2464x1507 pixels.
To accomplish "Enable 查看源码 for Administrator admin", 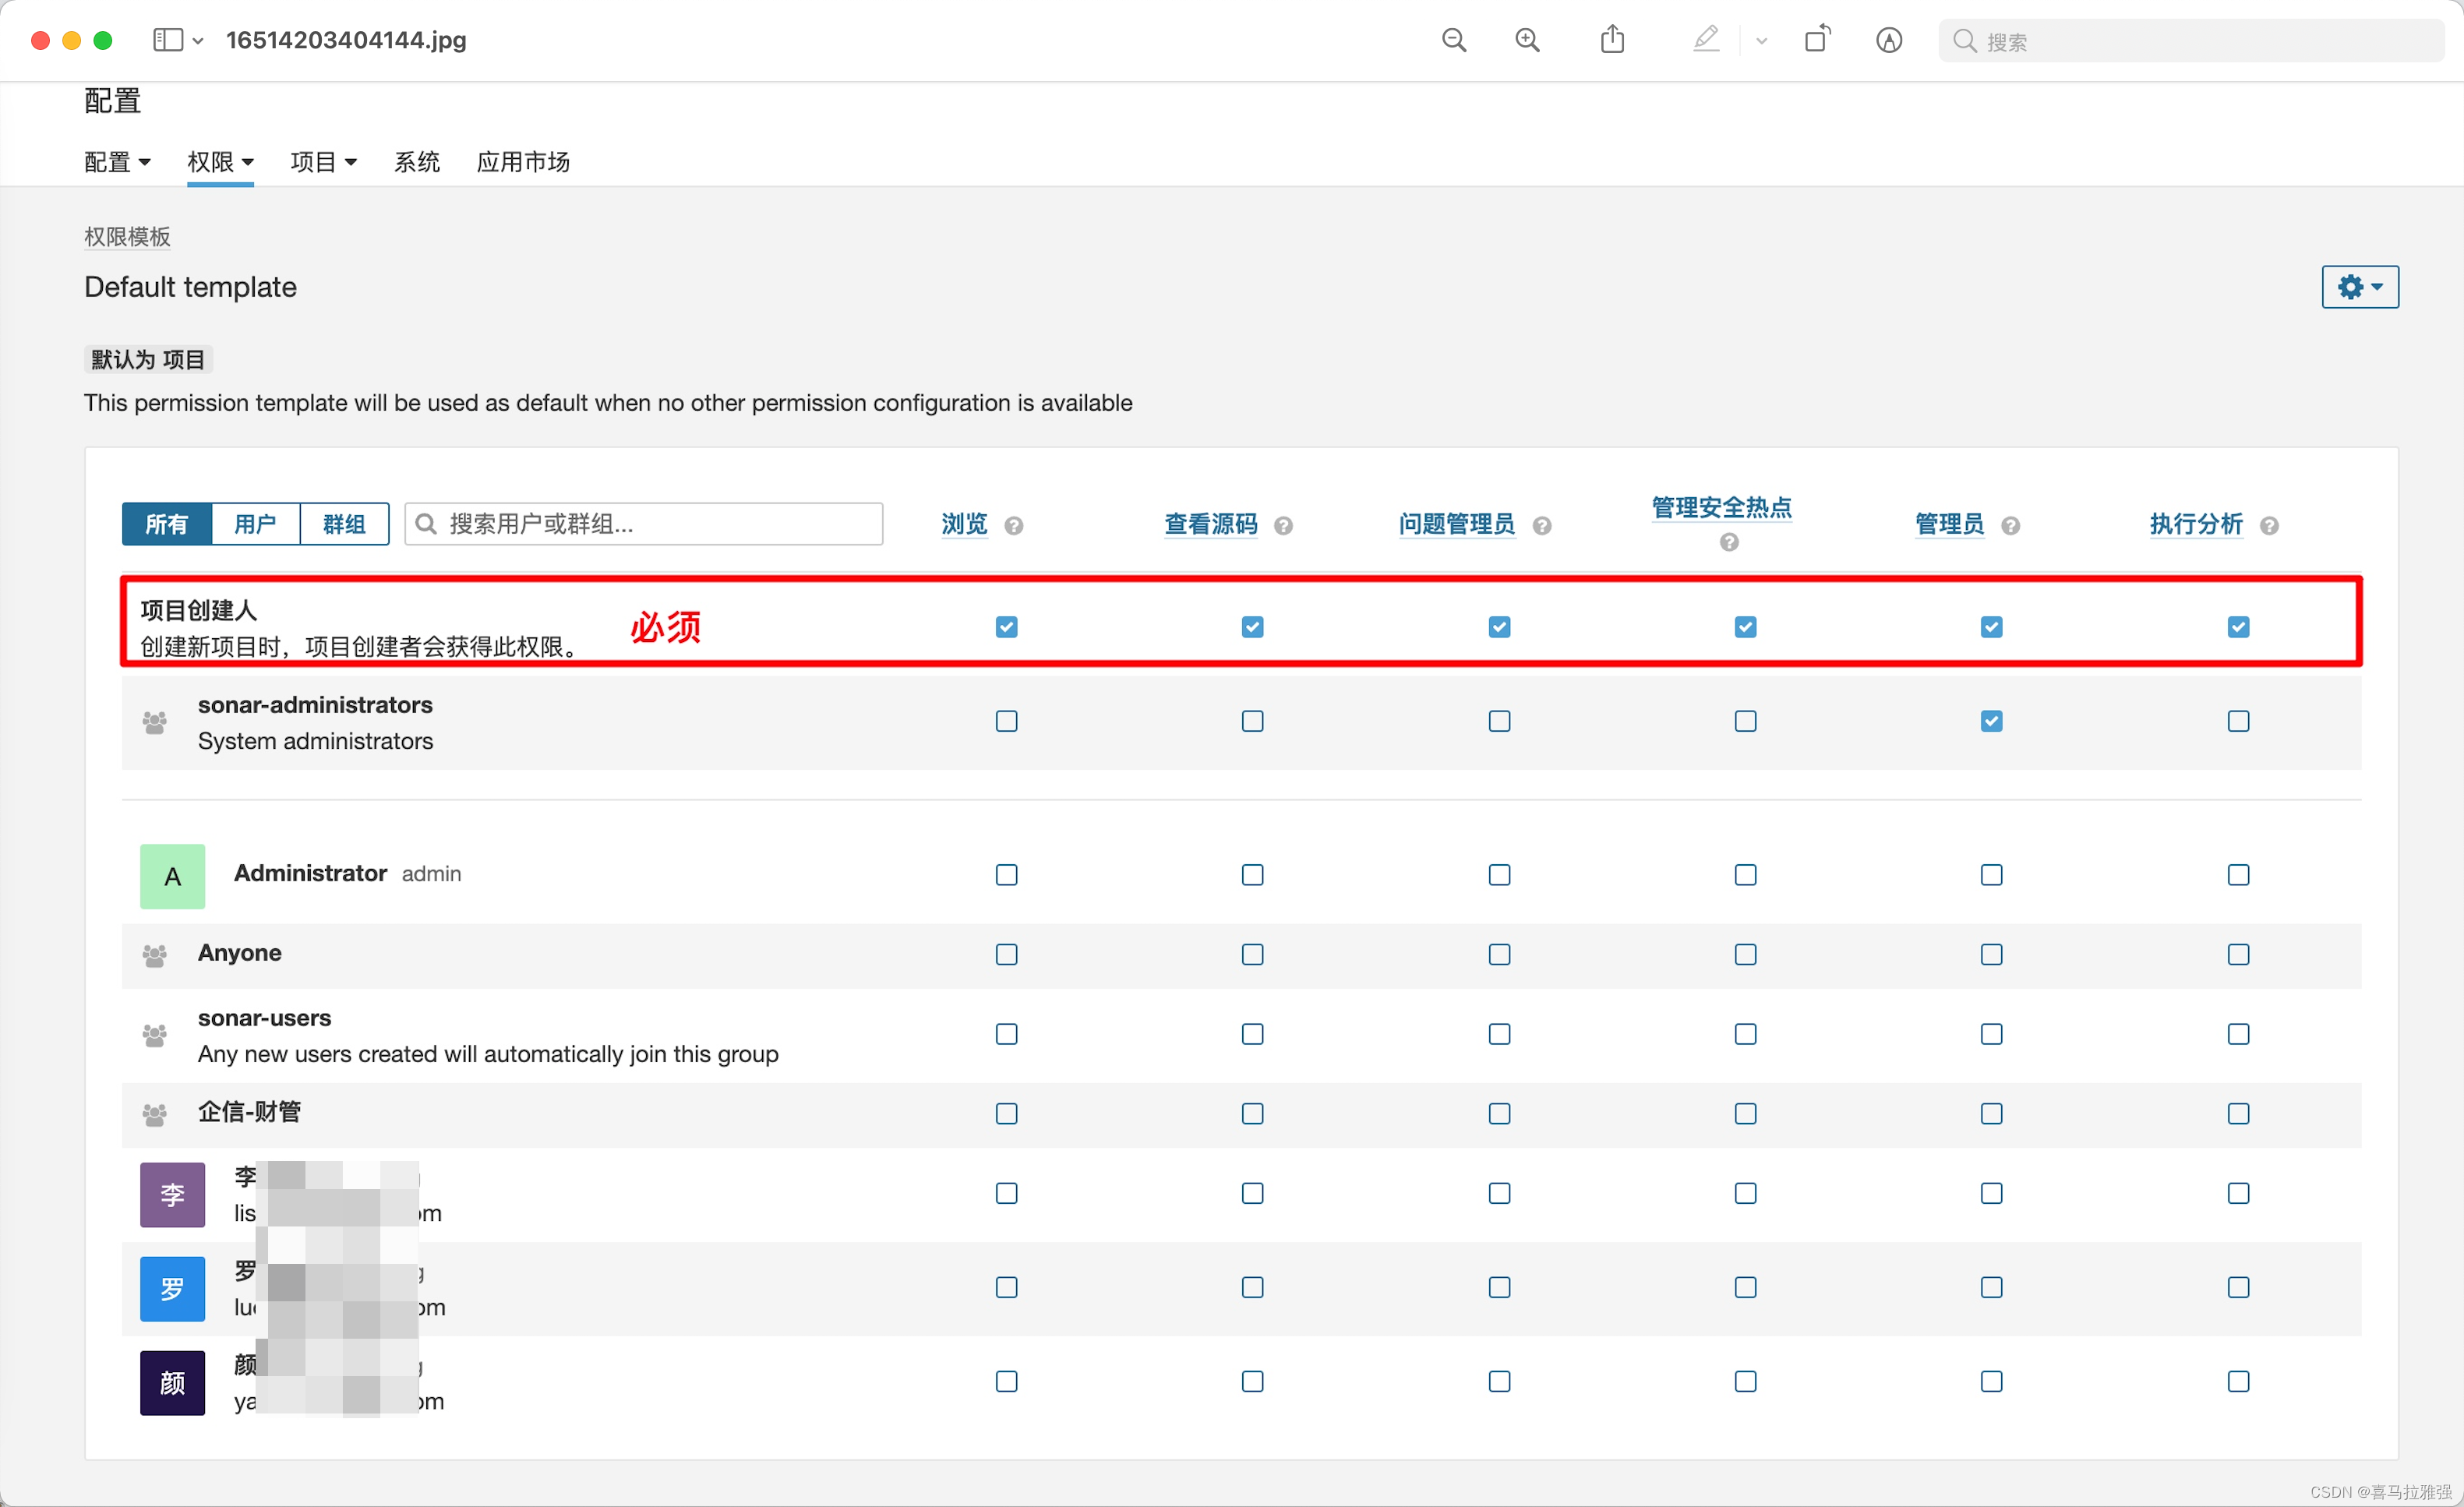I will click(1252, 875).
